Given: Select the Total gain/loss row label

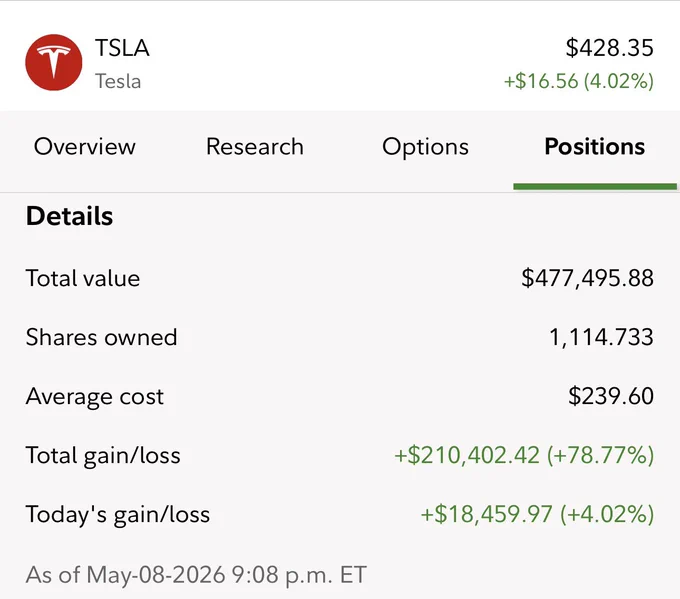Looking at the screenshot, I should tap(103, 455).
